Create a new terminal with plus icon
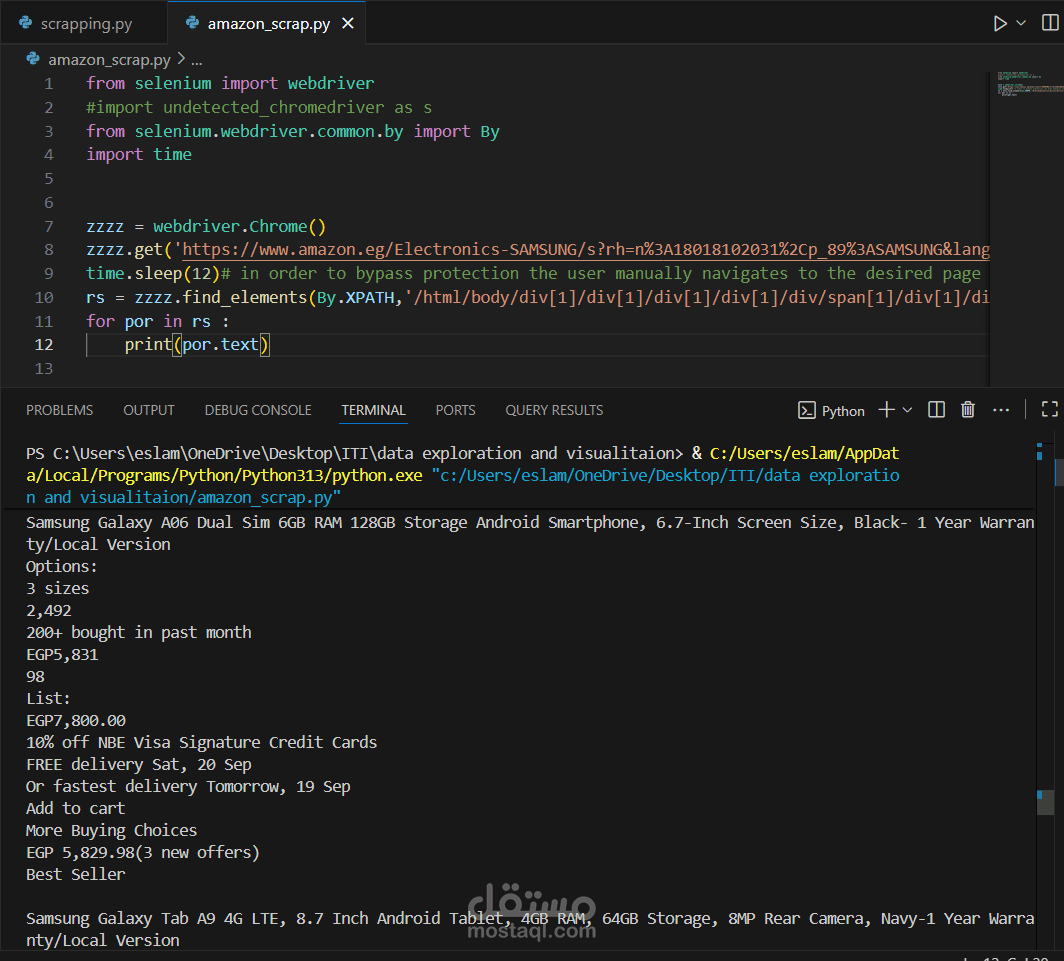Screen dimensions: 1064x961 (886, 409)
